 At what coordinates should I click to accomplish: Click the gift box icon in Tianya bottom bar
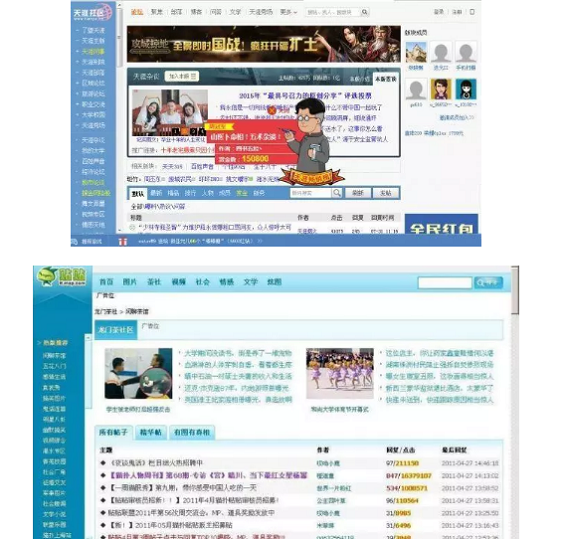tap(123, 241)
